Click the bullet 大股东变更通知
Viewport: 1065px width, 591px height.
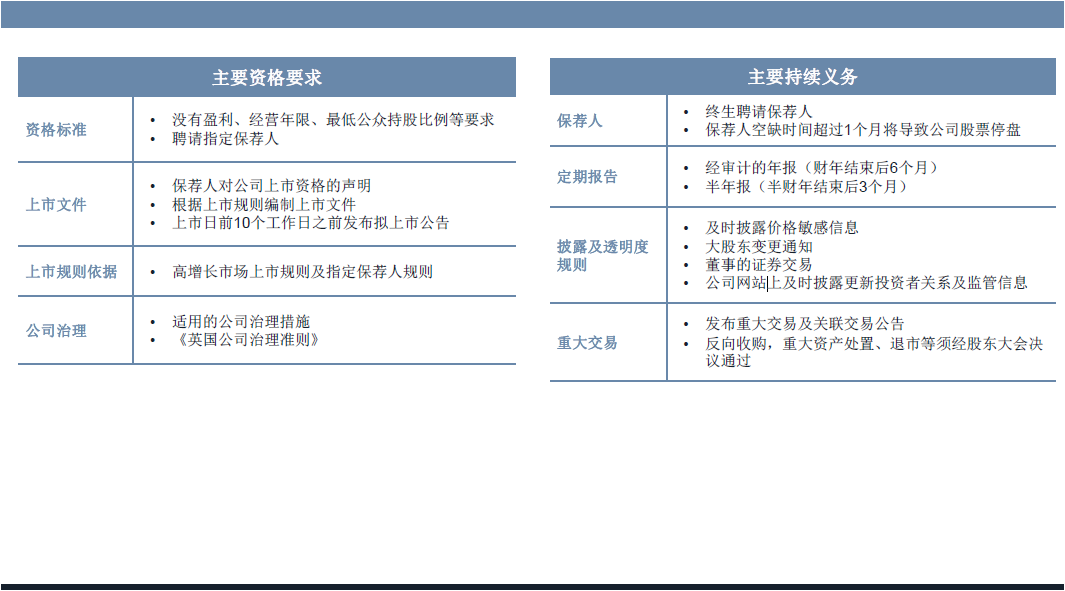point(759,247)
